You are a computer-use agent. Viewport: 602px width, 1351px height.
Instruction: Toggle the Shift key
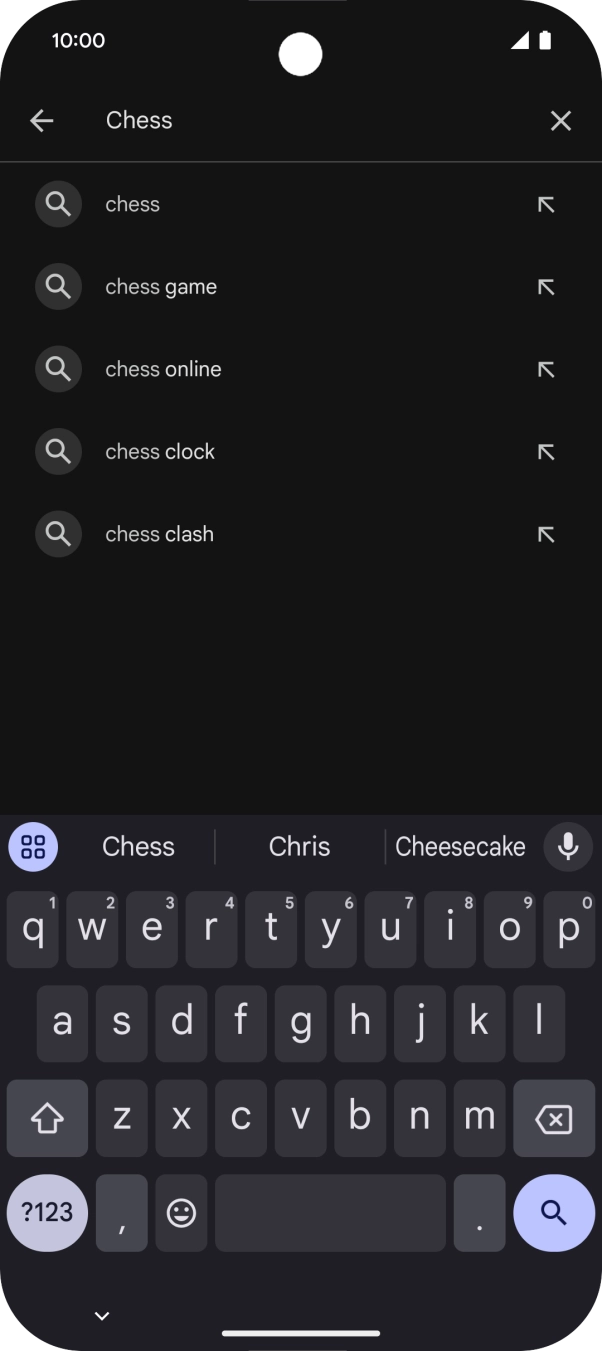(x=47, y=1118)
